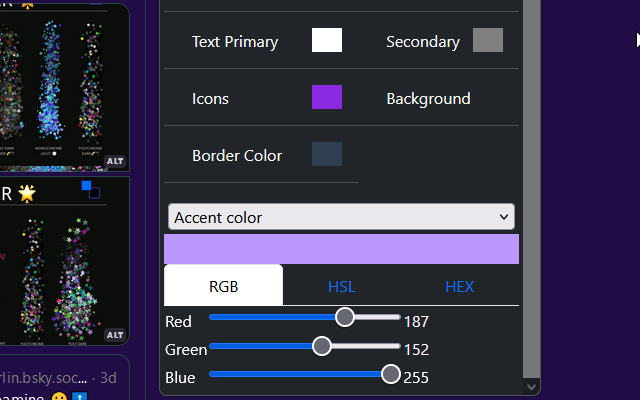
Task: Click the Text Primary white color swatch
Action: 327,40
